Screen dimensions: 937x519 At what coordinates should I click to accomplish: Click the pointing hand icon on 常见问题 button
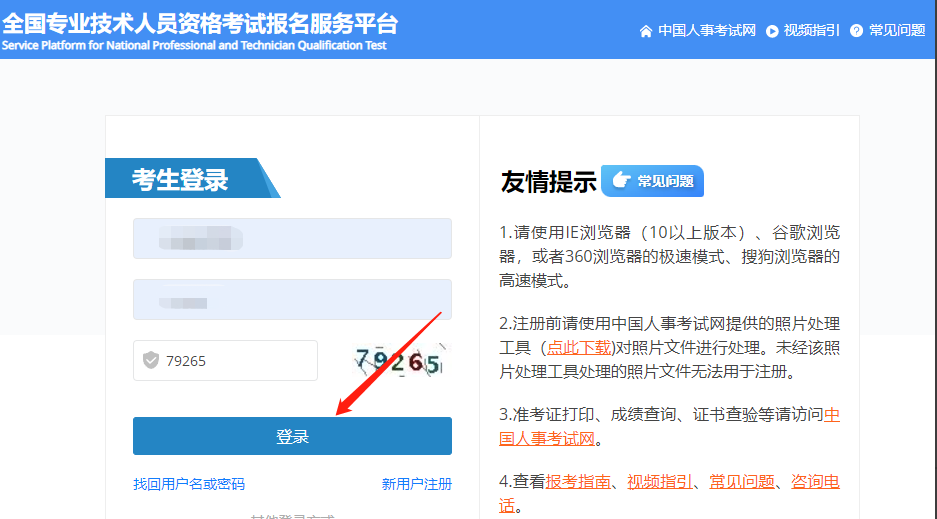[x=621, y=181]
